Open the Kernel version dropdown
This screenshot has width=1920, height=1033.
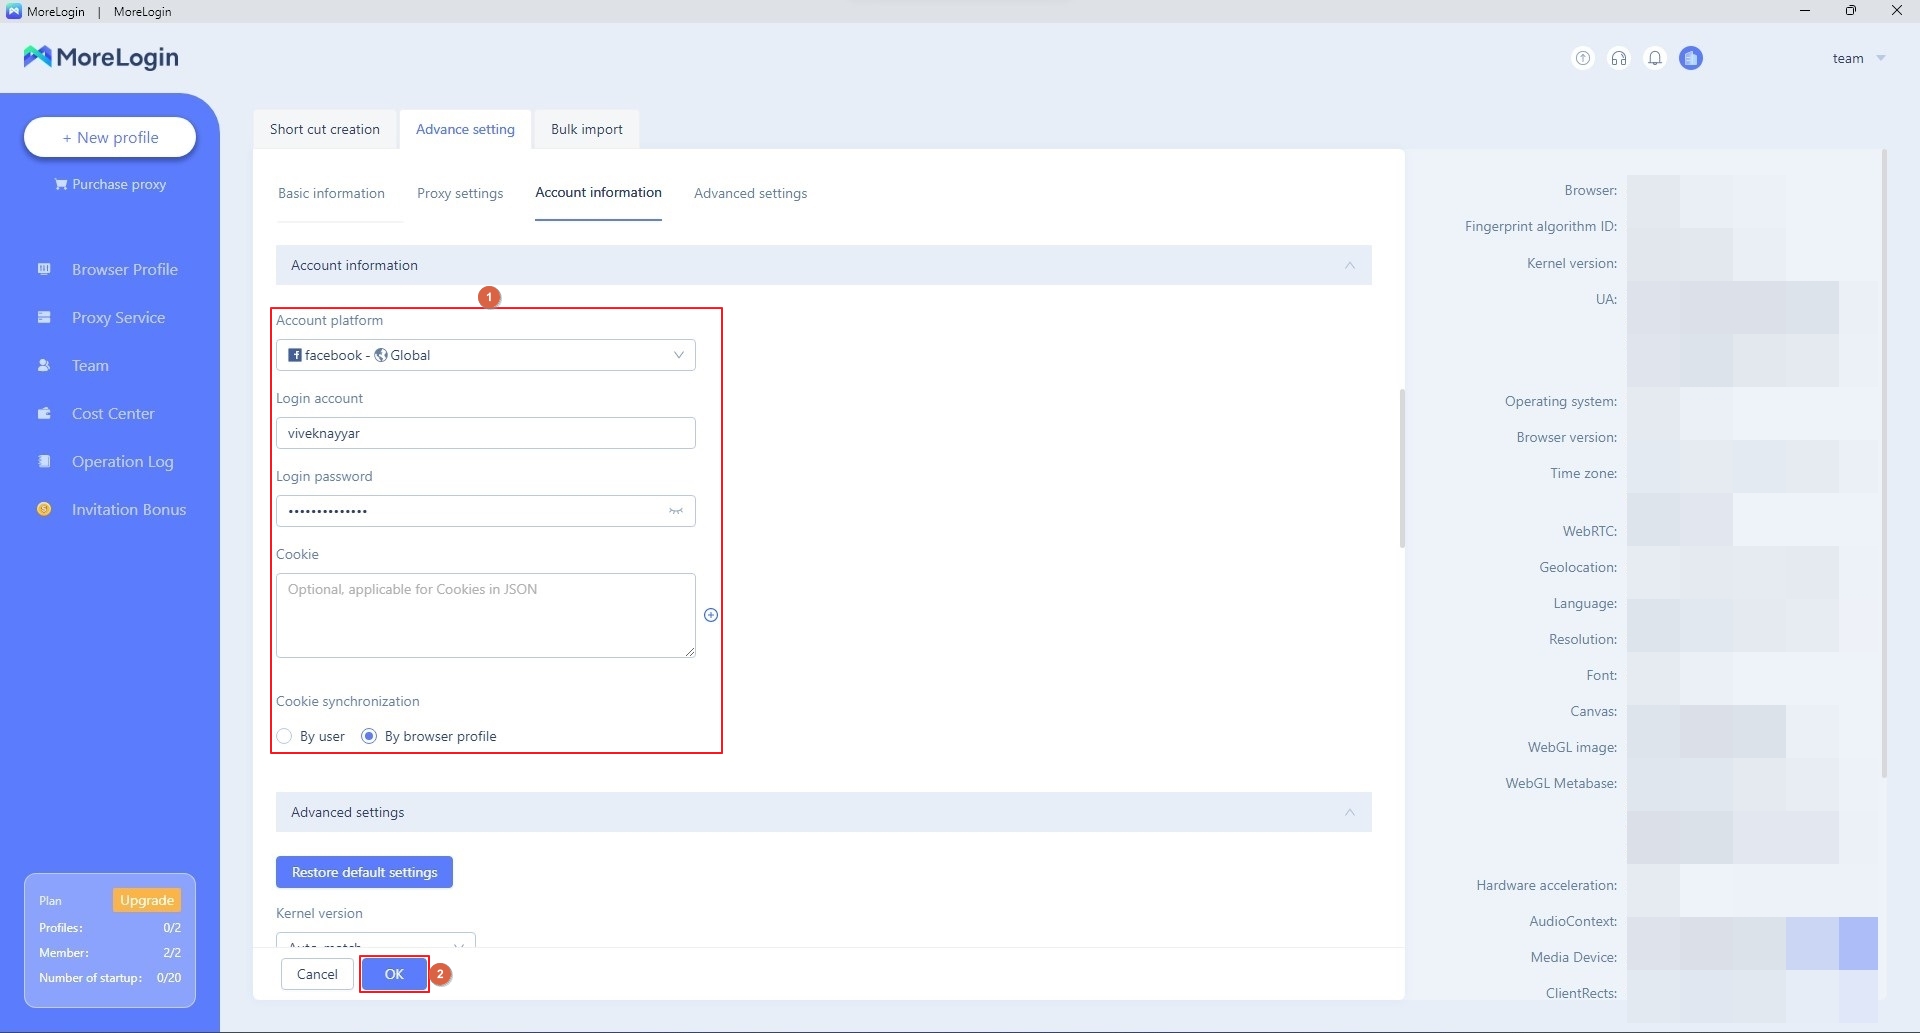click(x=376, y=941)
